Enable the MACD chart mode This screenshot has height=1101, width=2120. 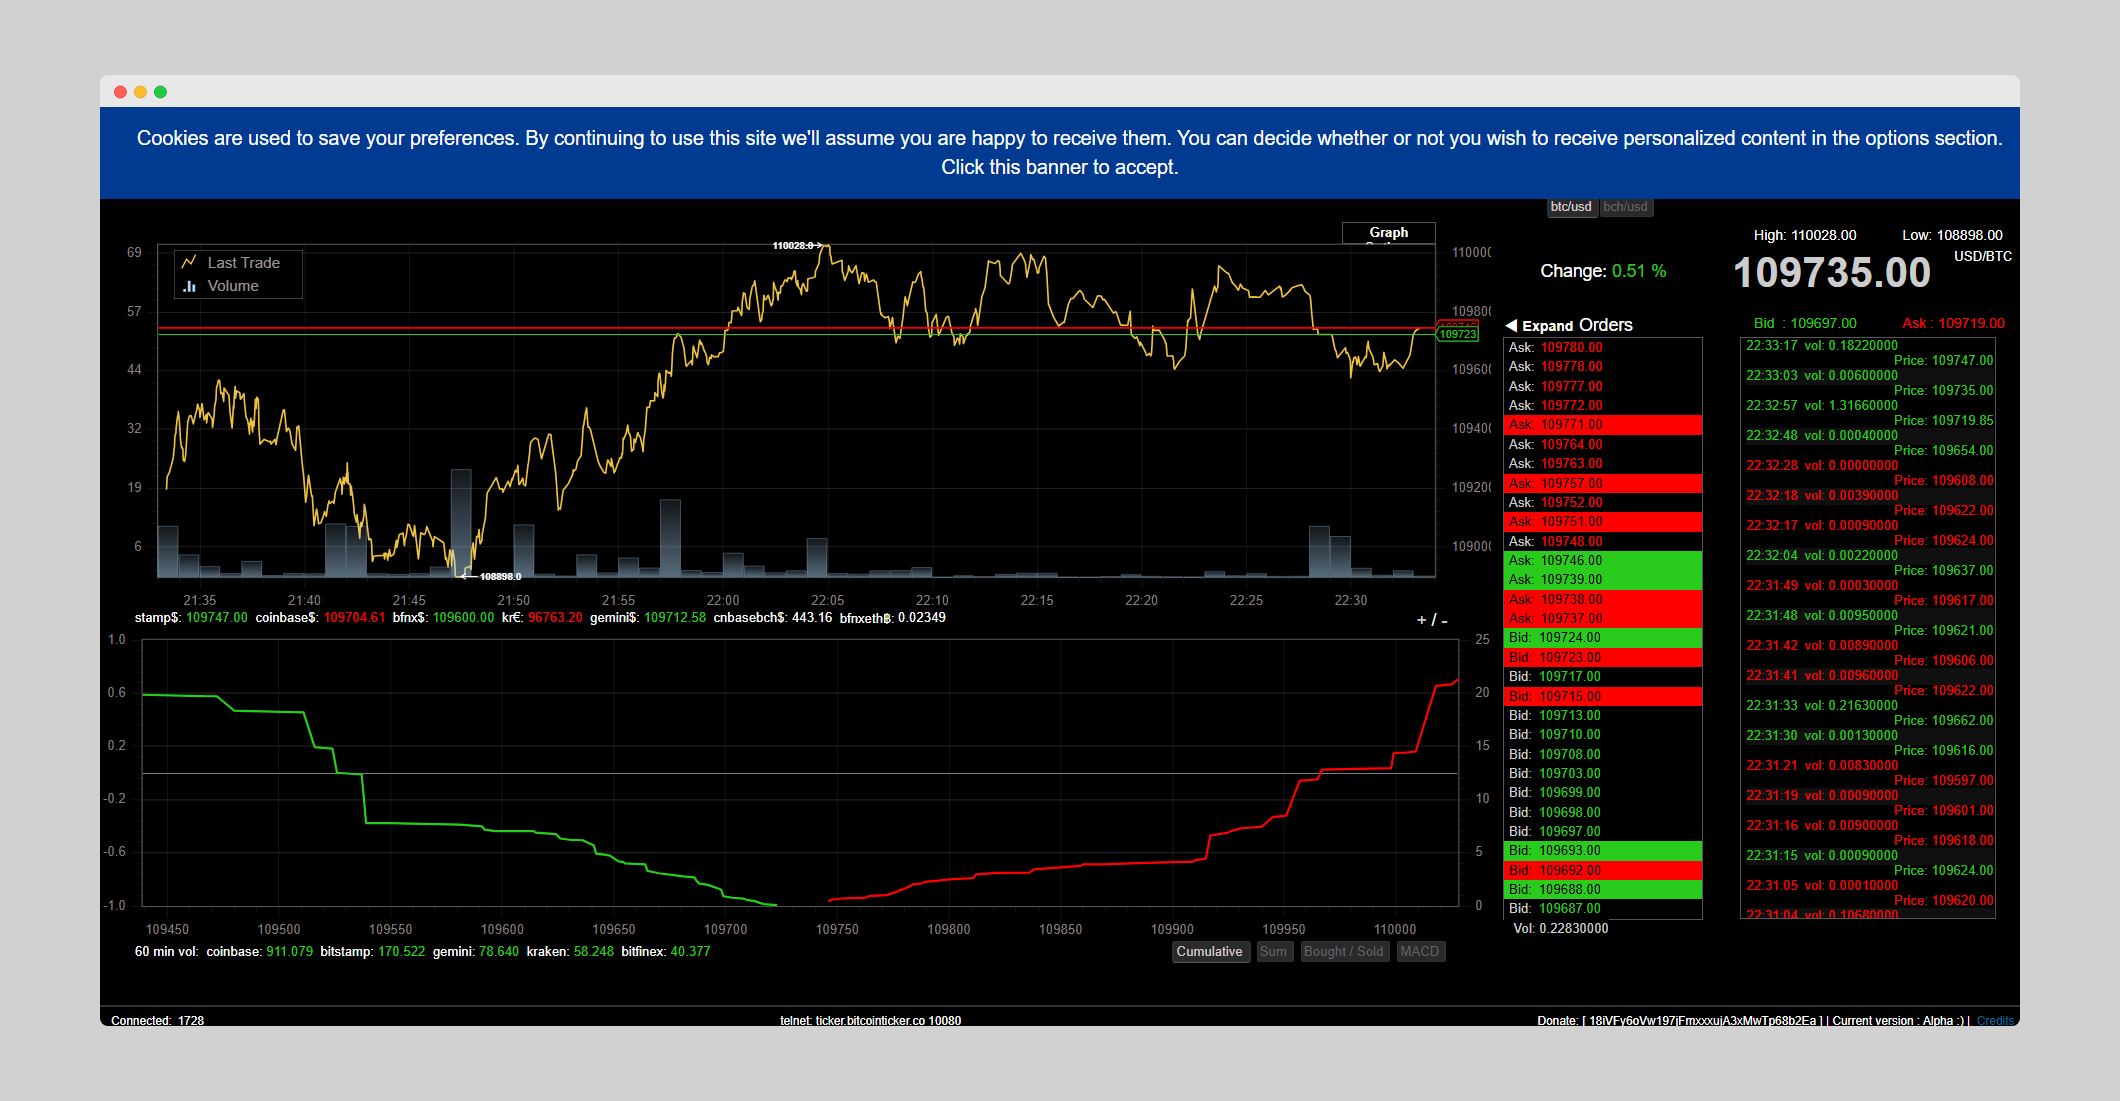tap(1419, 951)
